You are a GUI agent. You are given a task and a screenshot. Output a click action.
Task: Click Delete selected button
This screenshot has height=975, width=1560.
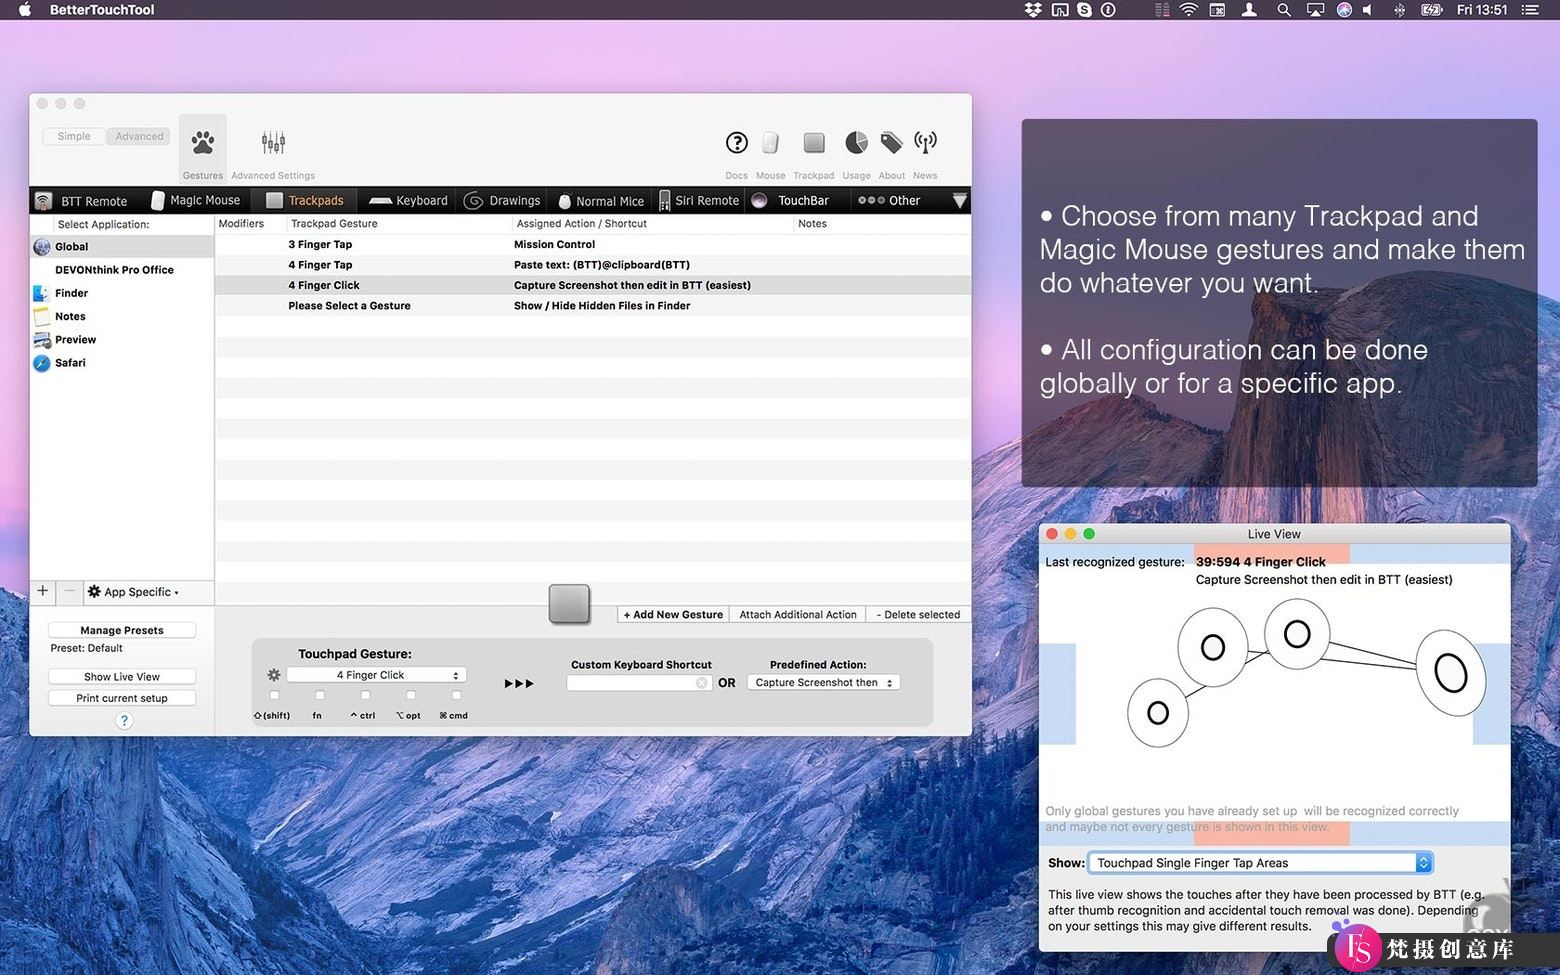[x=918, y=615]
